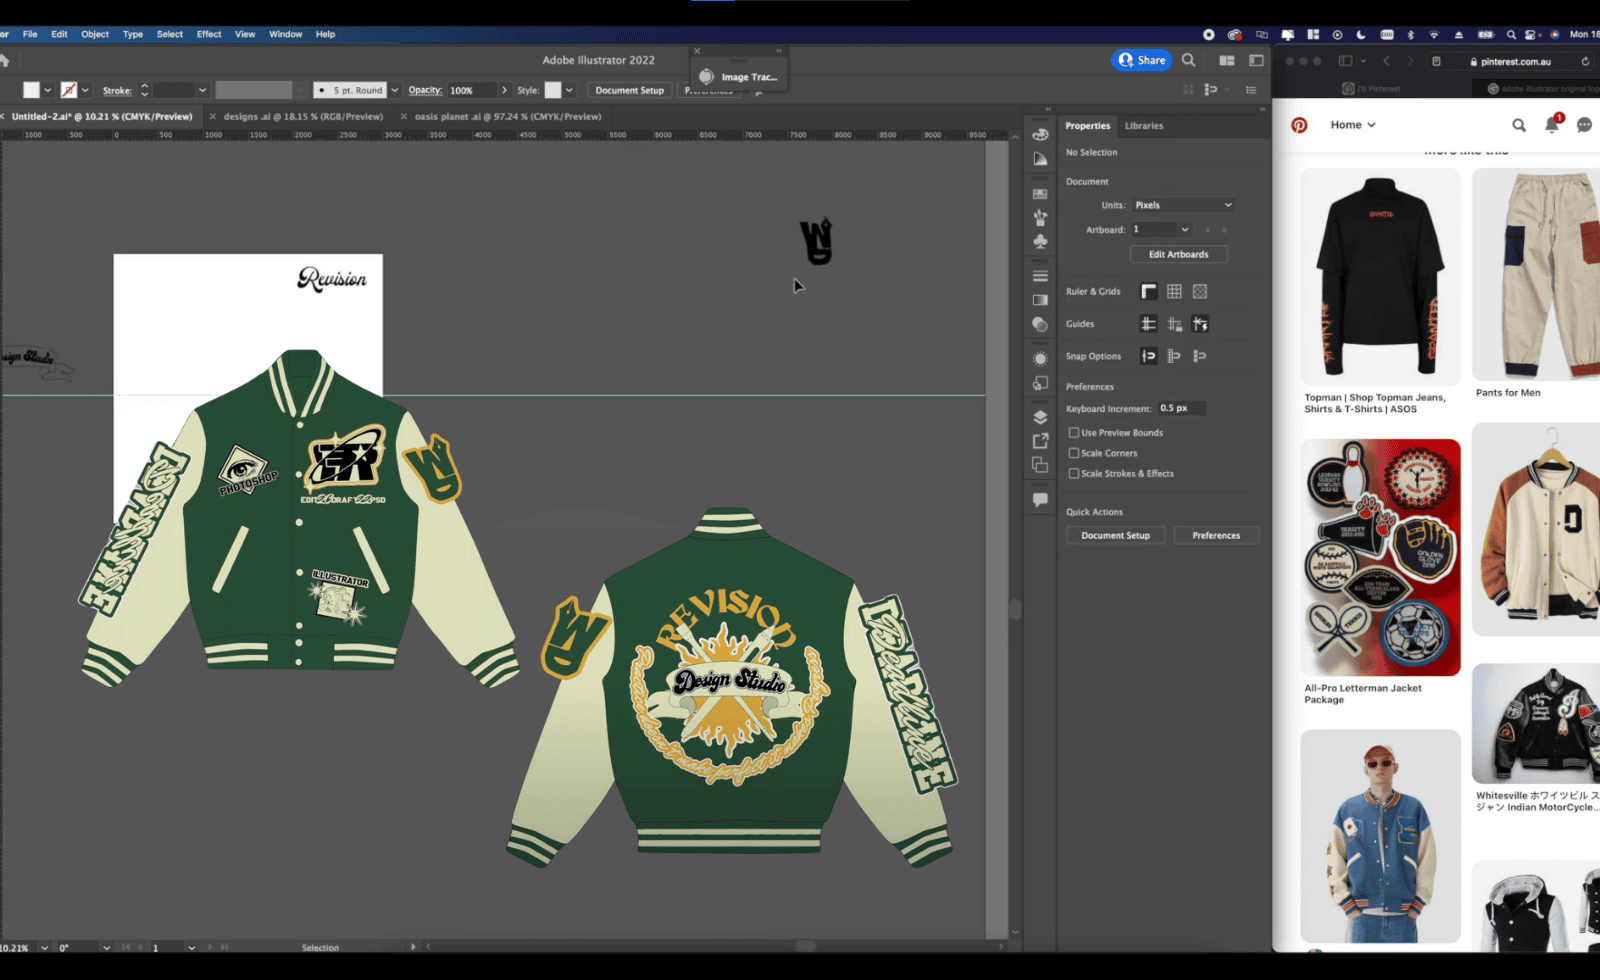Viewport: 1600px width, 980px height.
Task: Open the Color panel palette icon
Action: 1040,134
